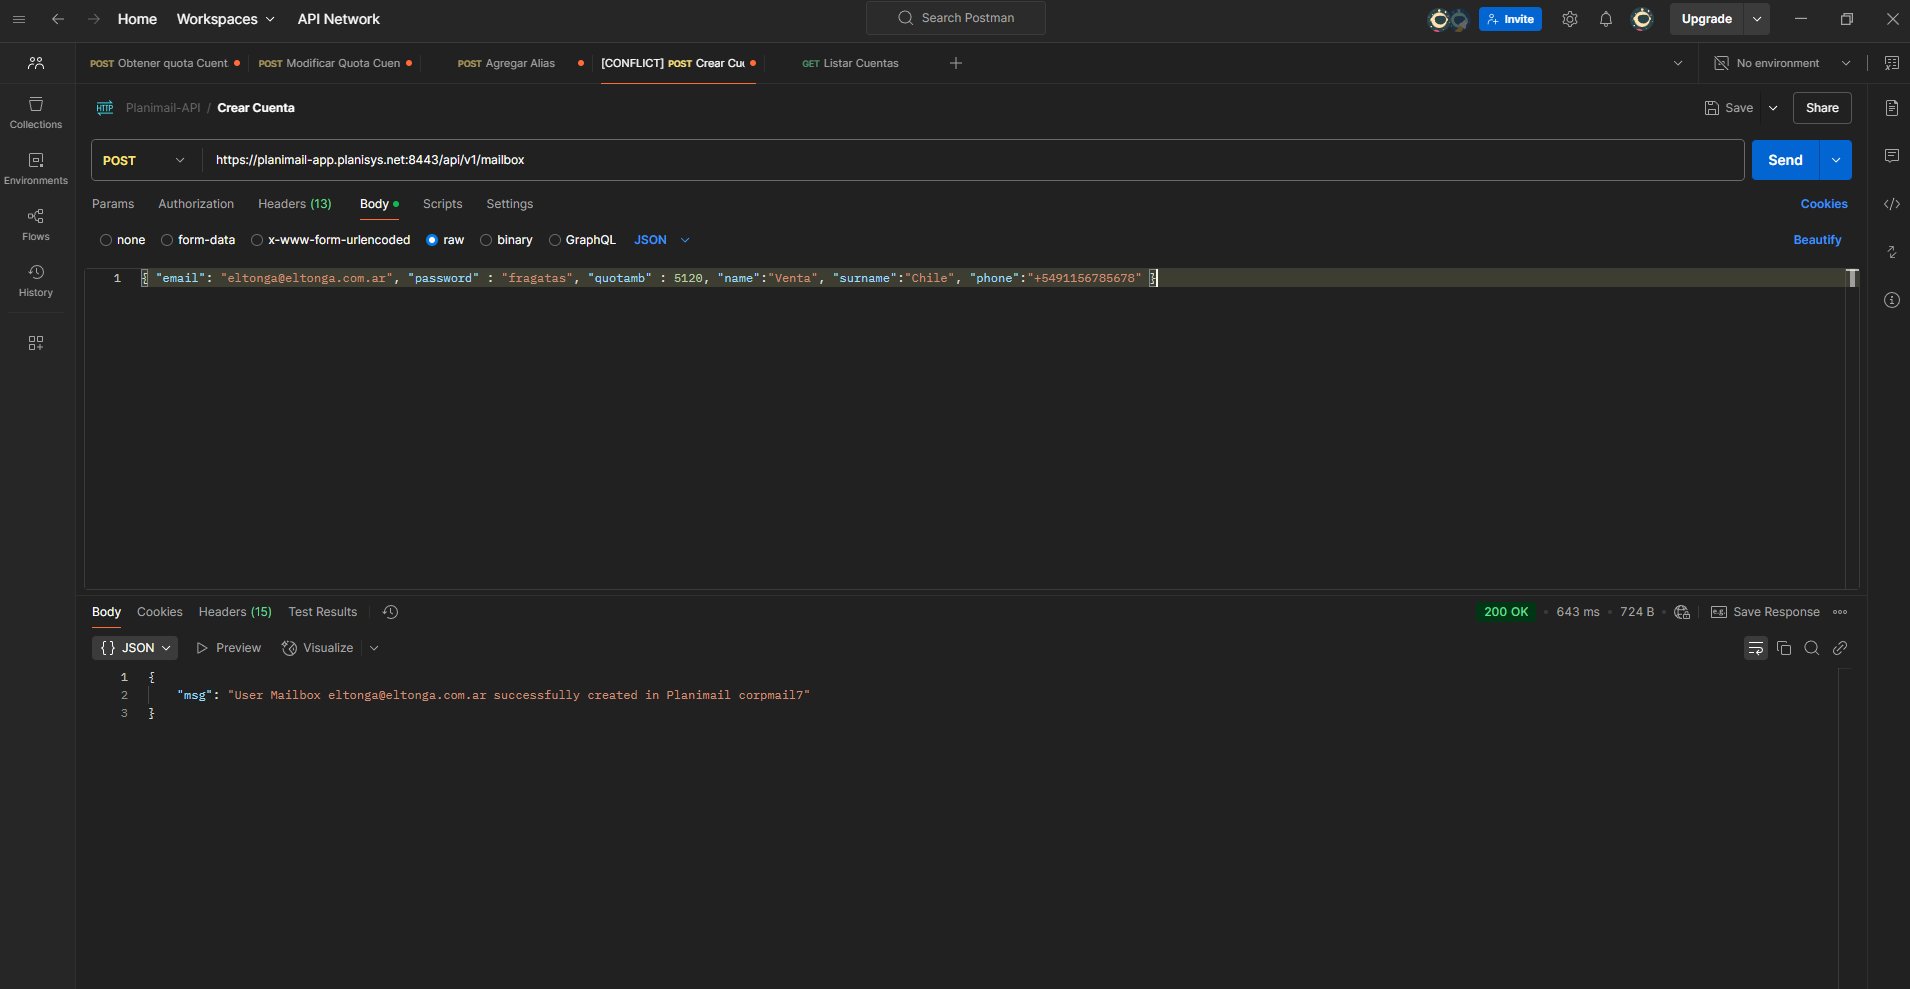Screen dimensions: 1910x989
Task: Open the Test Results tab
Action: pos(323,612)
